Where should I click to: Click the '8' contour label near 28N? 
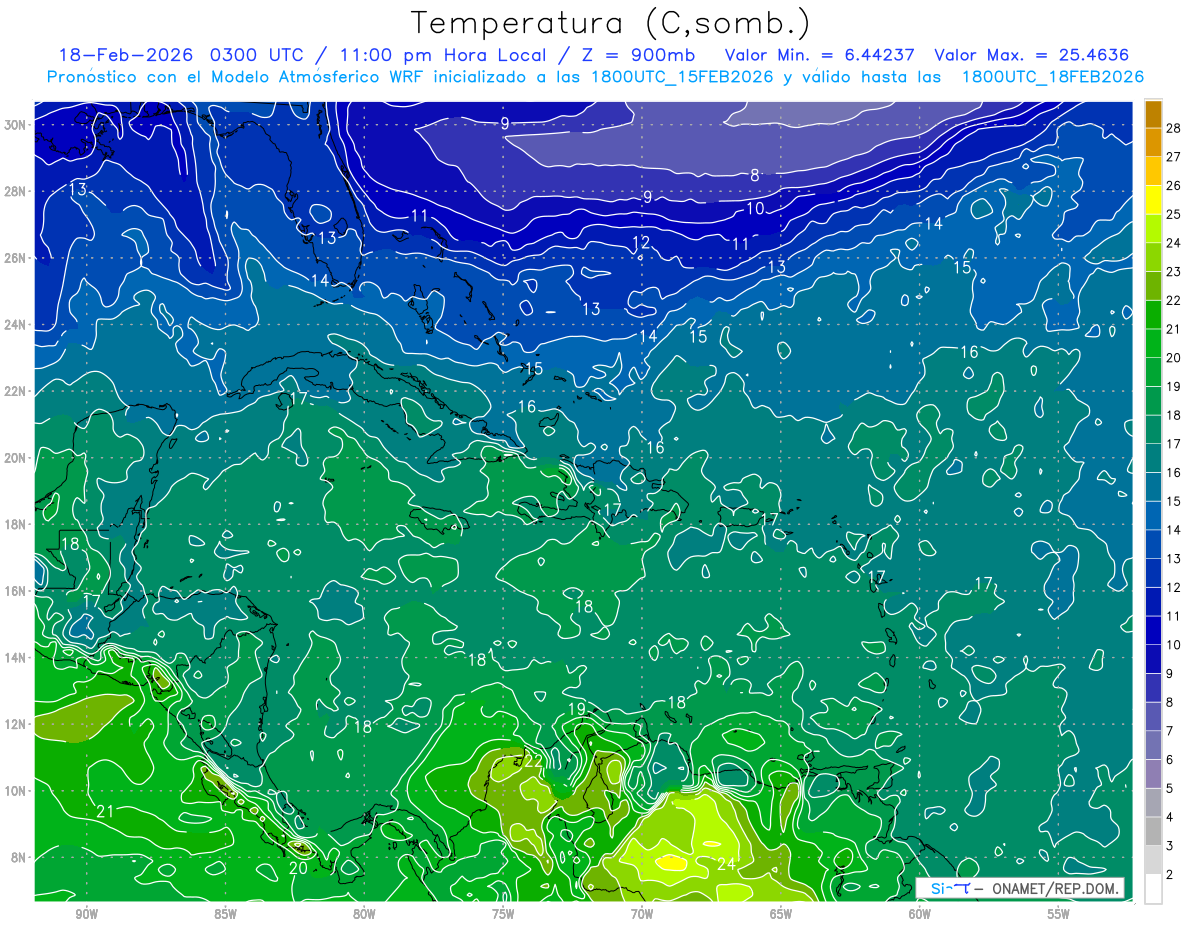pos(755,175)
